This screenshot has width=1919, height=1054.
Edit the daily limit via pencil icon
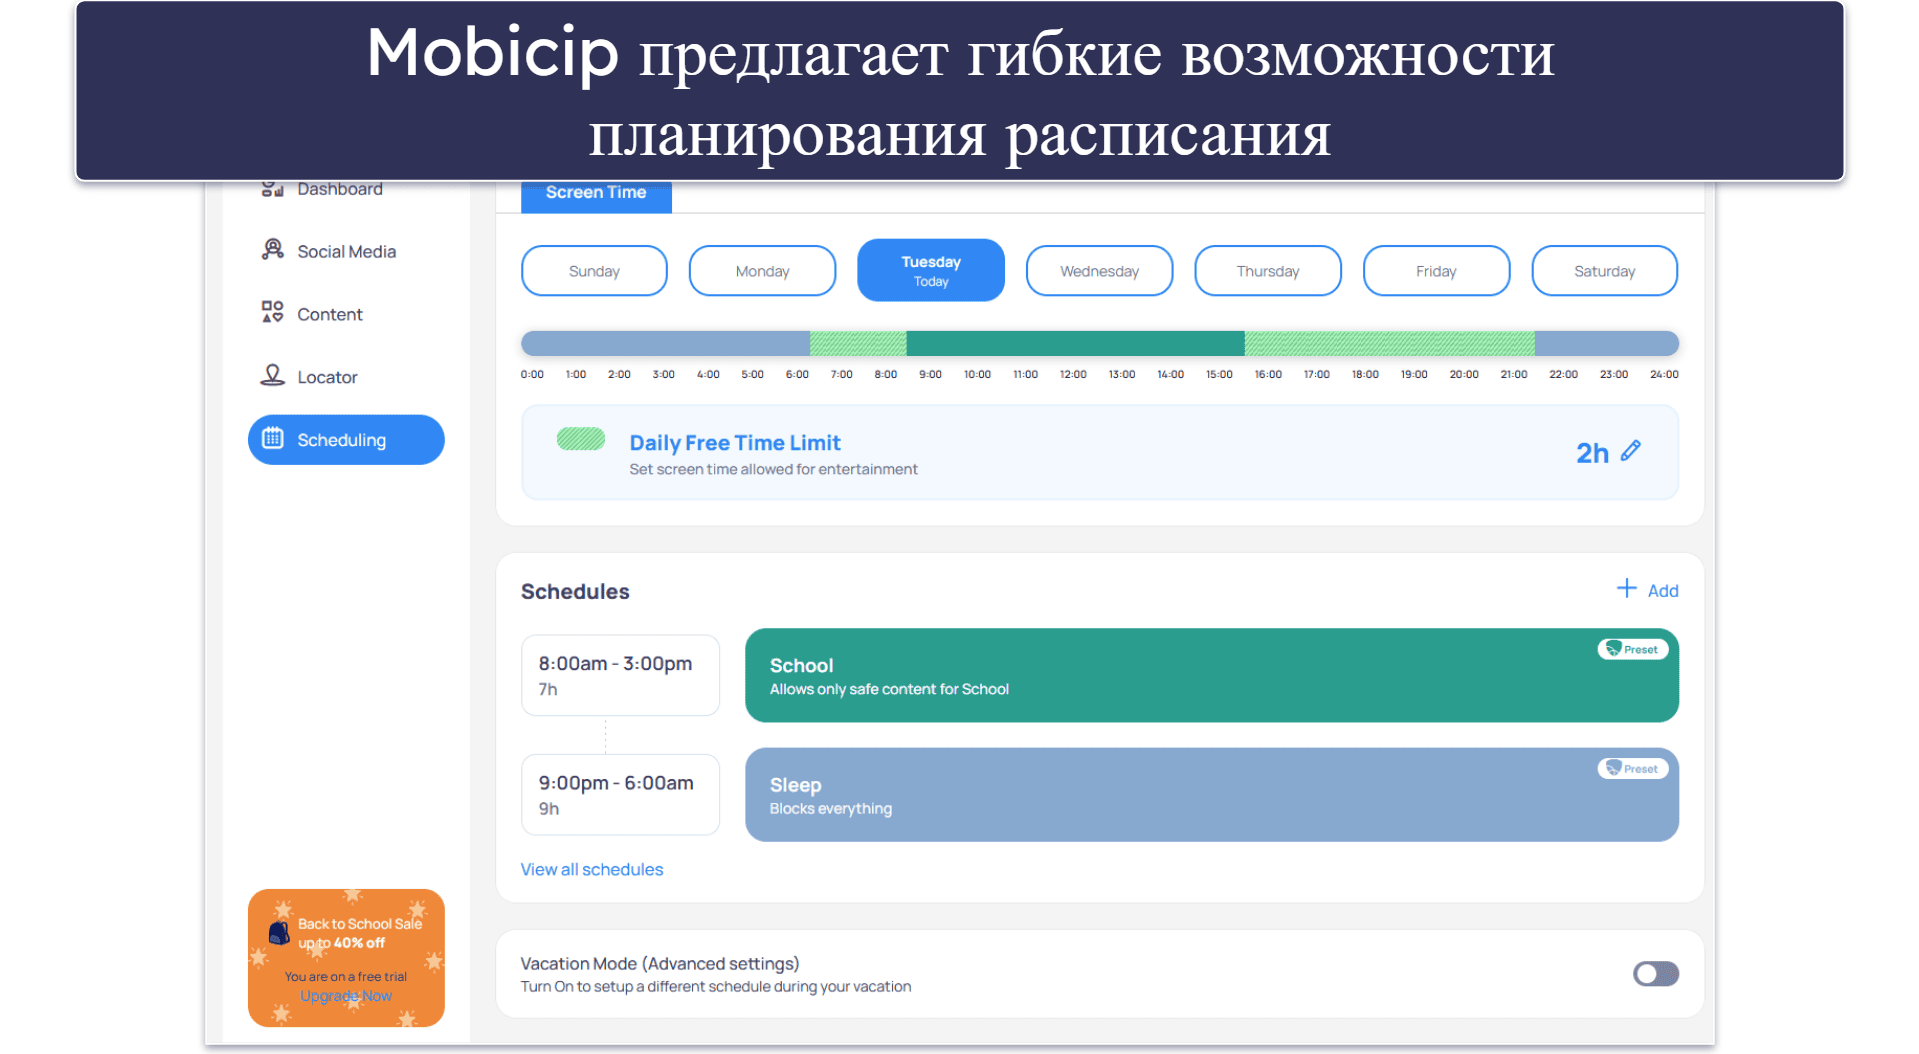[1631, 451]
